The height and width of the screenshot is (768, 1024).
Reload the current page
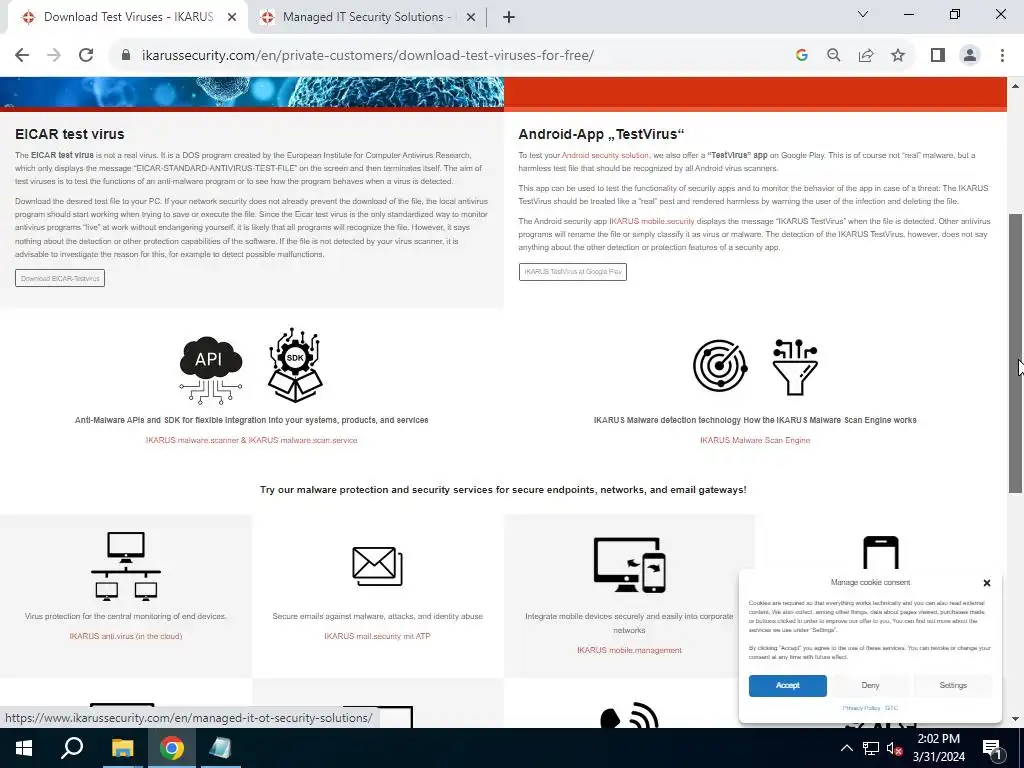pyautogui.click(x=86, y=56)
